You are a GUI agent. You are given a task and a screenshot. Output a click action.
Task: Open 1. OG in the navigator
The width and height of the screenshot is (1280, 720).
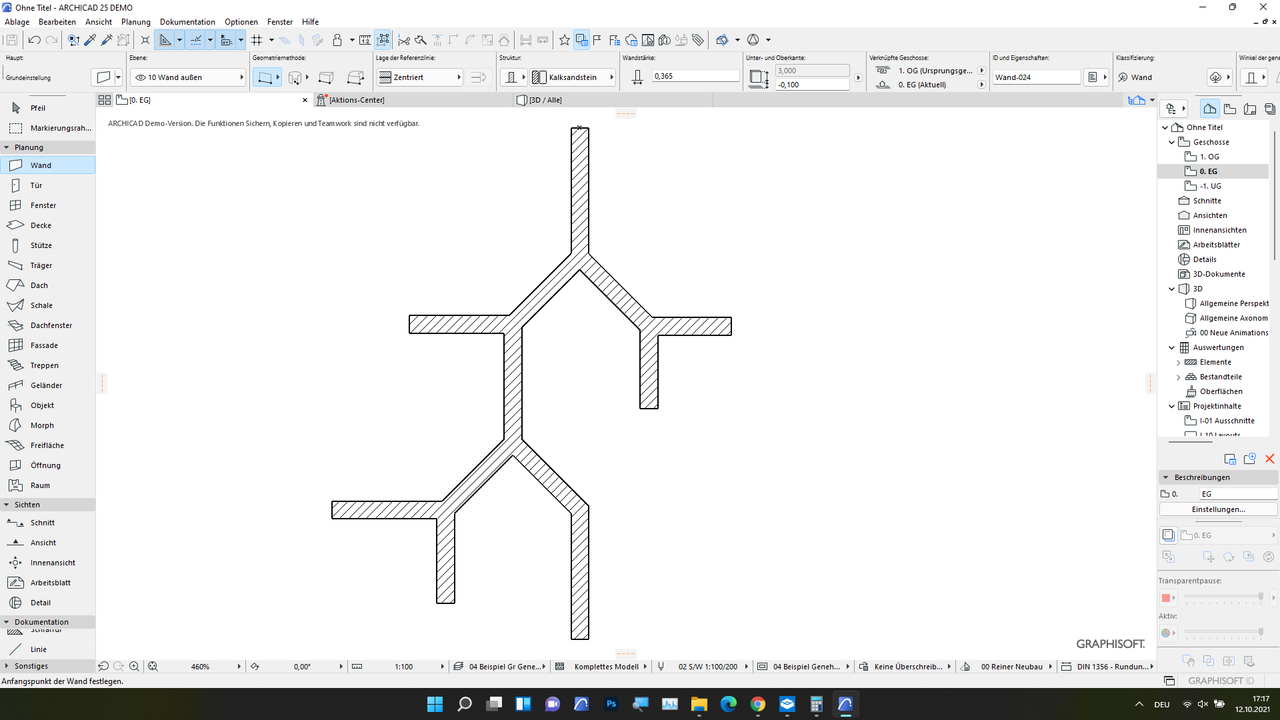point(1209,157)
